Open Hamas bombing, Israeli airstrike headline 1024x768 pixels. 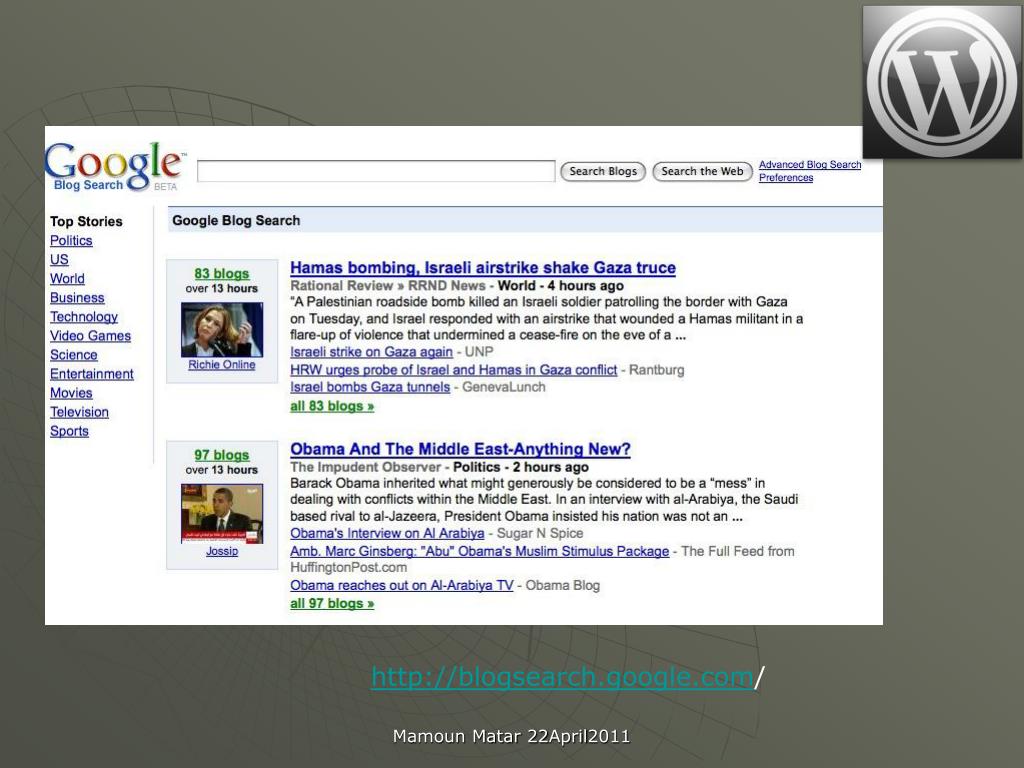pos(483,268)
